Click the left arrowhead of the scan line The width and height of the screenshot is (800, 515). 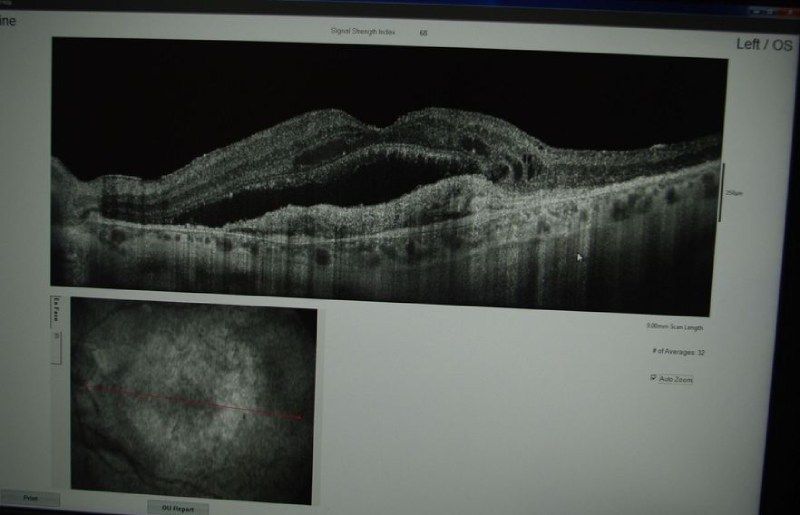tap(87, 384)
